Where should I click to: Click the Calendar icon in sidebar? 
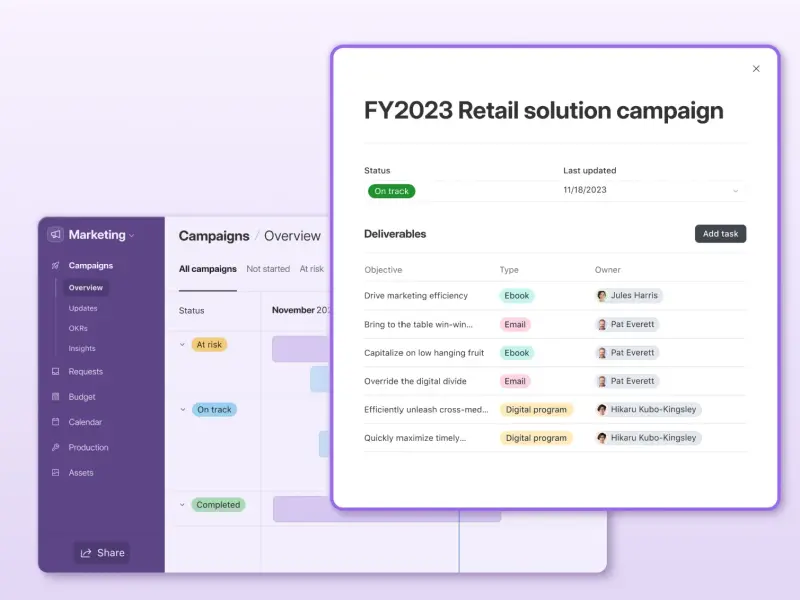(56, 422)
